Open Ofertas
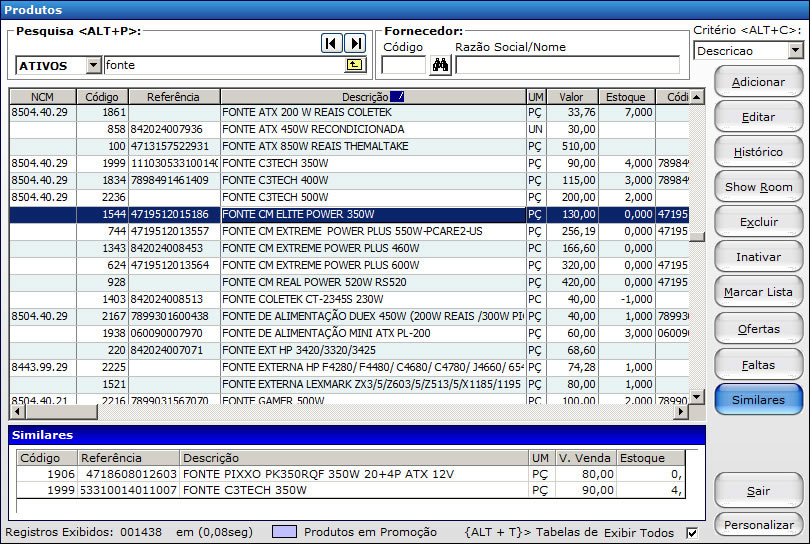This screenshot has height=544, width=810. click(758, 329)
